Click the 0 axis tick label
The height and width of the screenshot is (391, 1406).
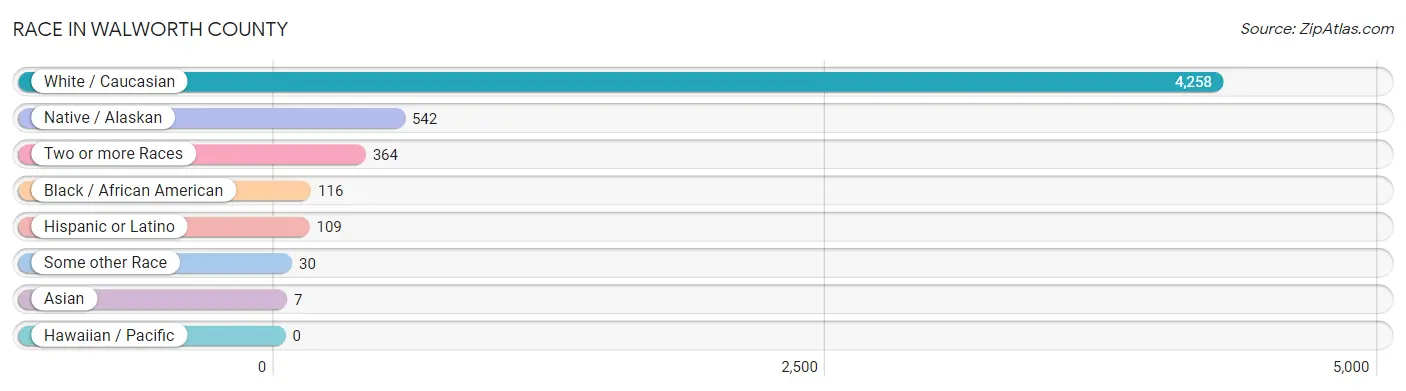tap(262, 367)
